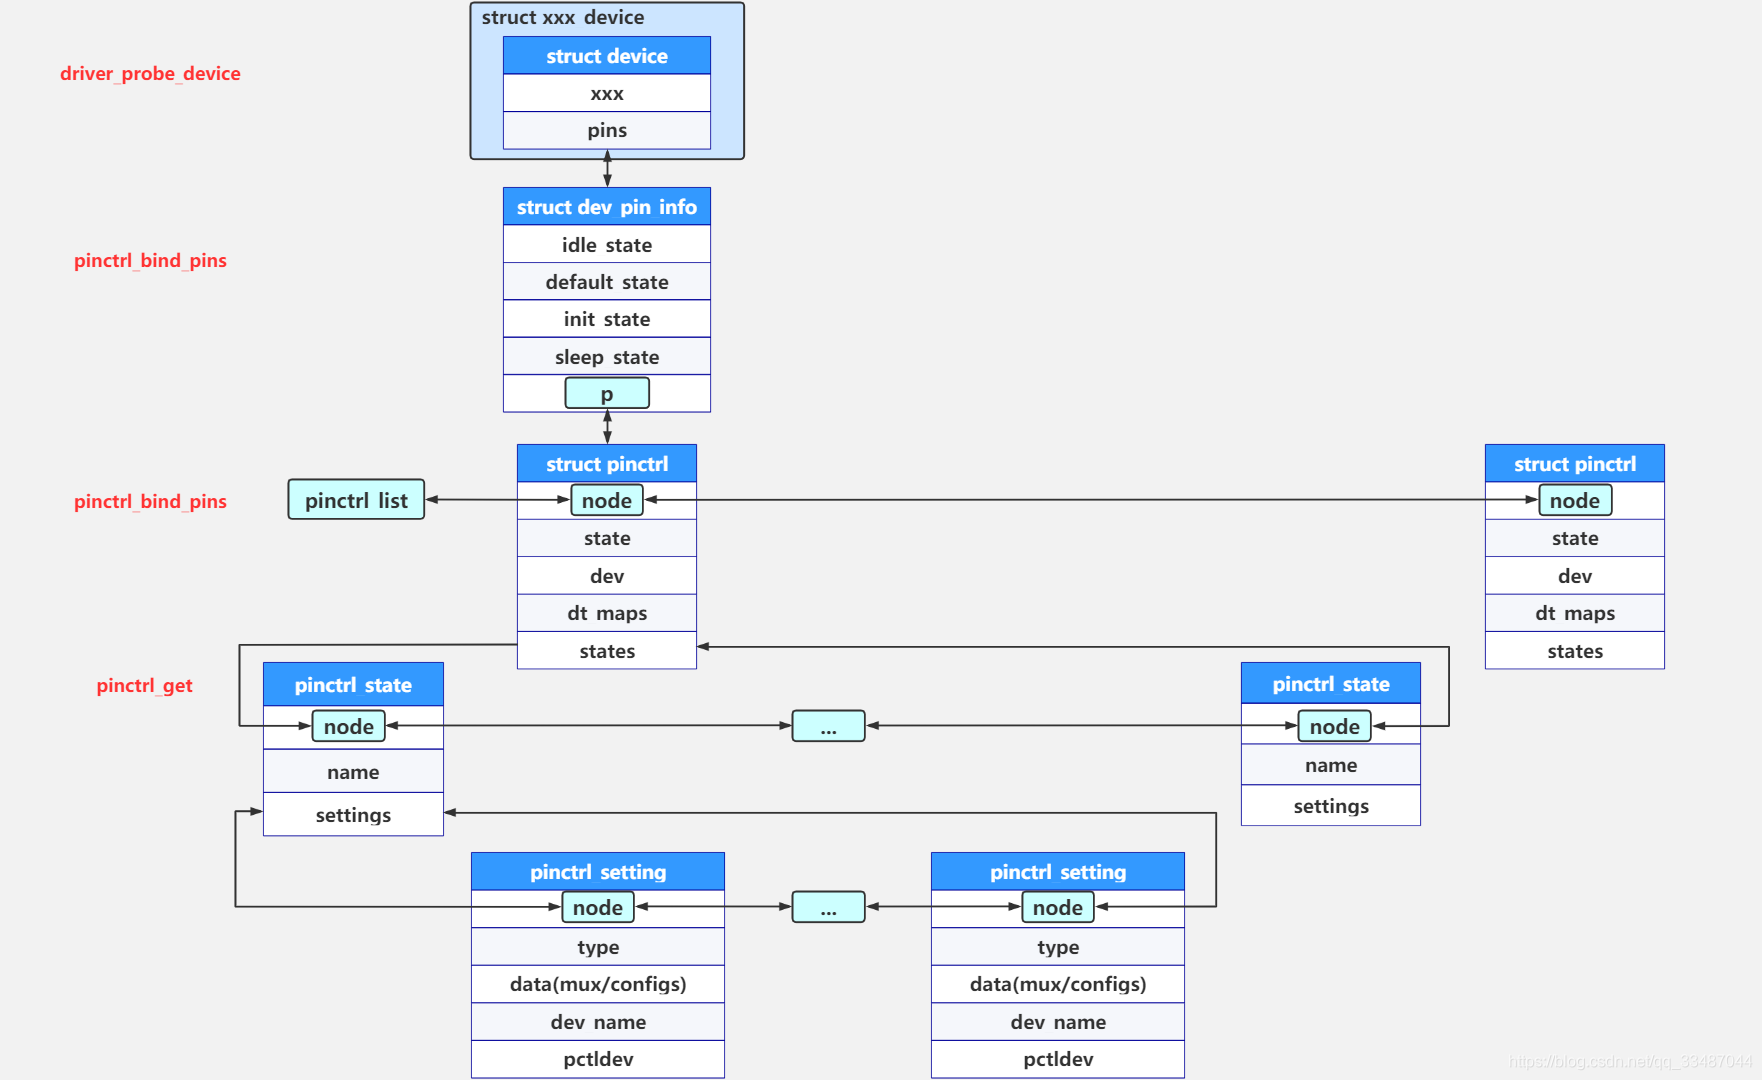Select the struct dev pin info header
The image size is (1762, 1080).
(606, 207)
